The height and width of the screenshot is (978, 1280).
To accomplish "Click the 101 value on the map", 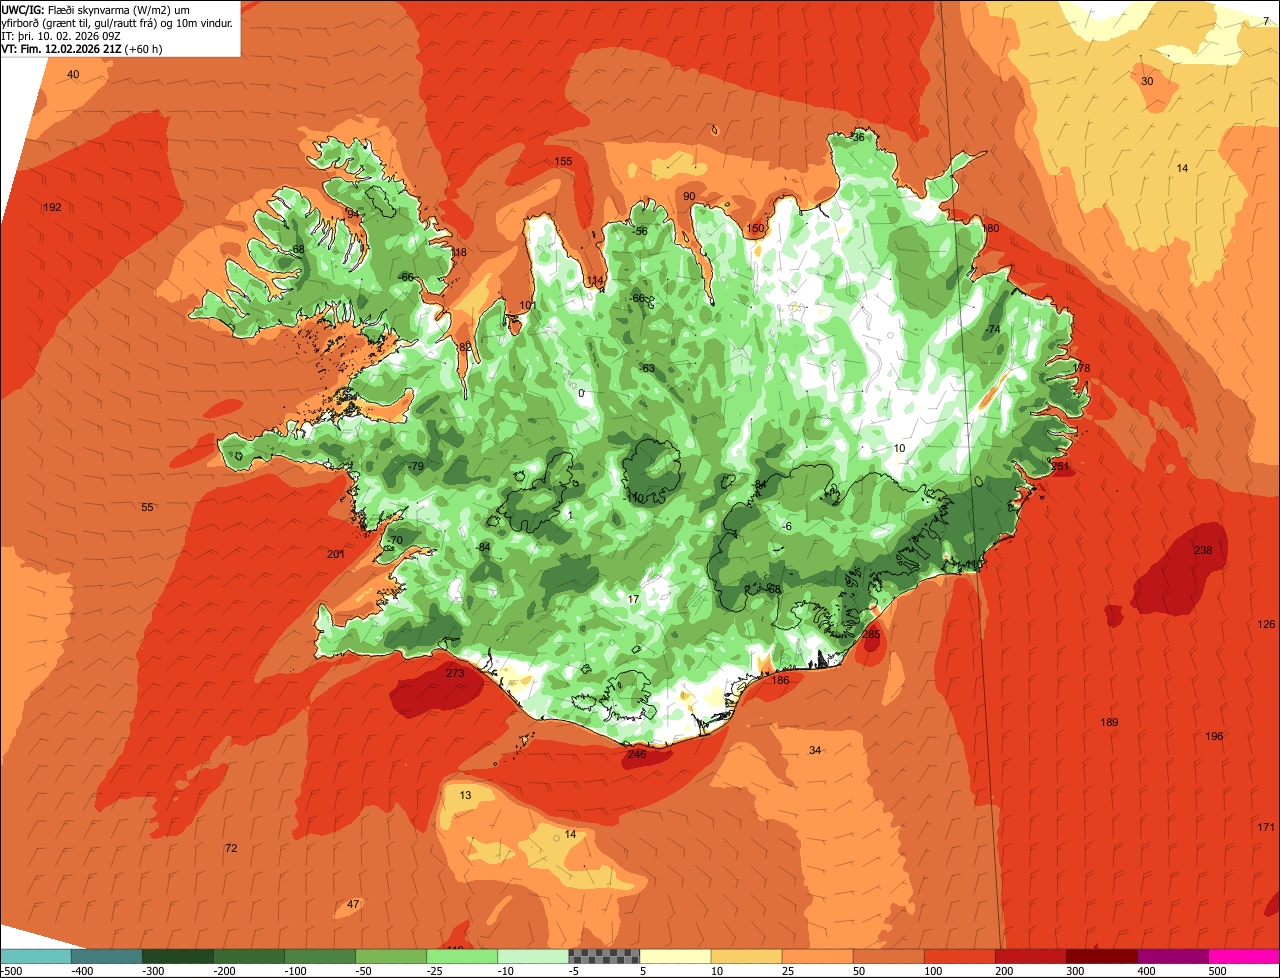I will click(528, 305).
